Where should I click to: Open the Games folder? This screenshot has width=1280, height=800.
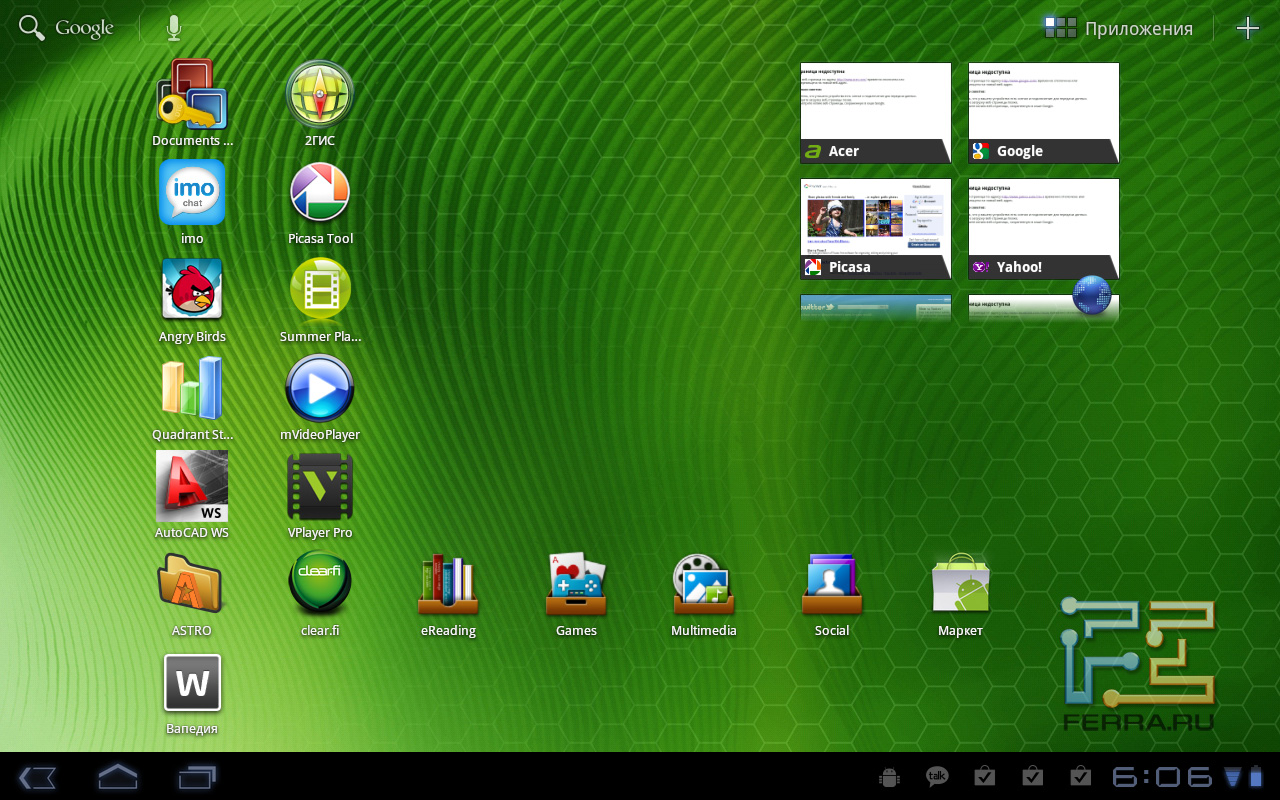(x=576, y=585)
